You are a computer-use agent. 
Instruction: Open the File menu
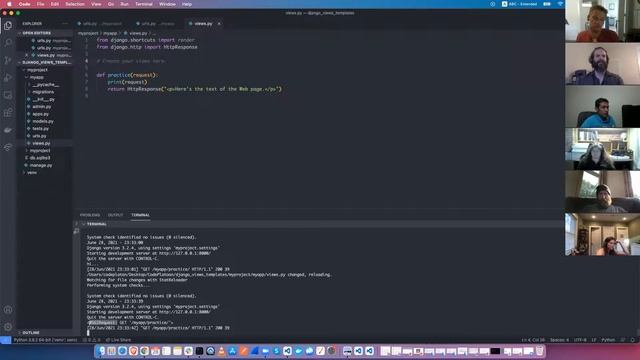point(40,4)
